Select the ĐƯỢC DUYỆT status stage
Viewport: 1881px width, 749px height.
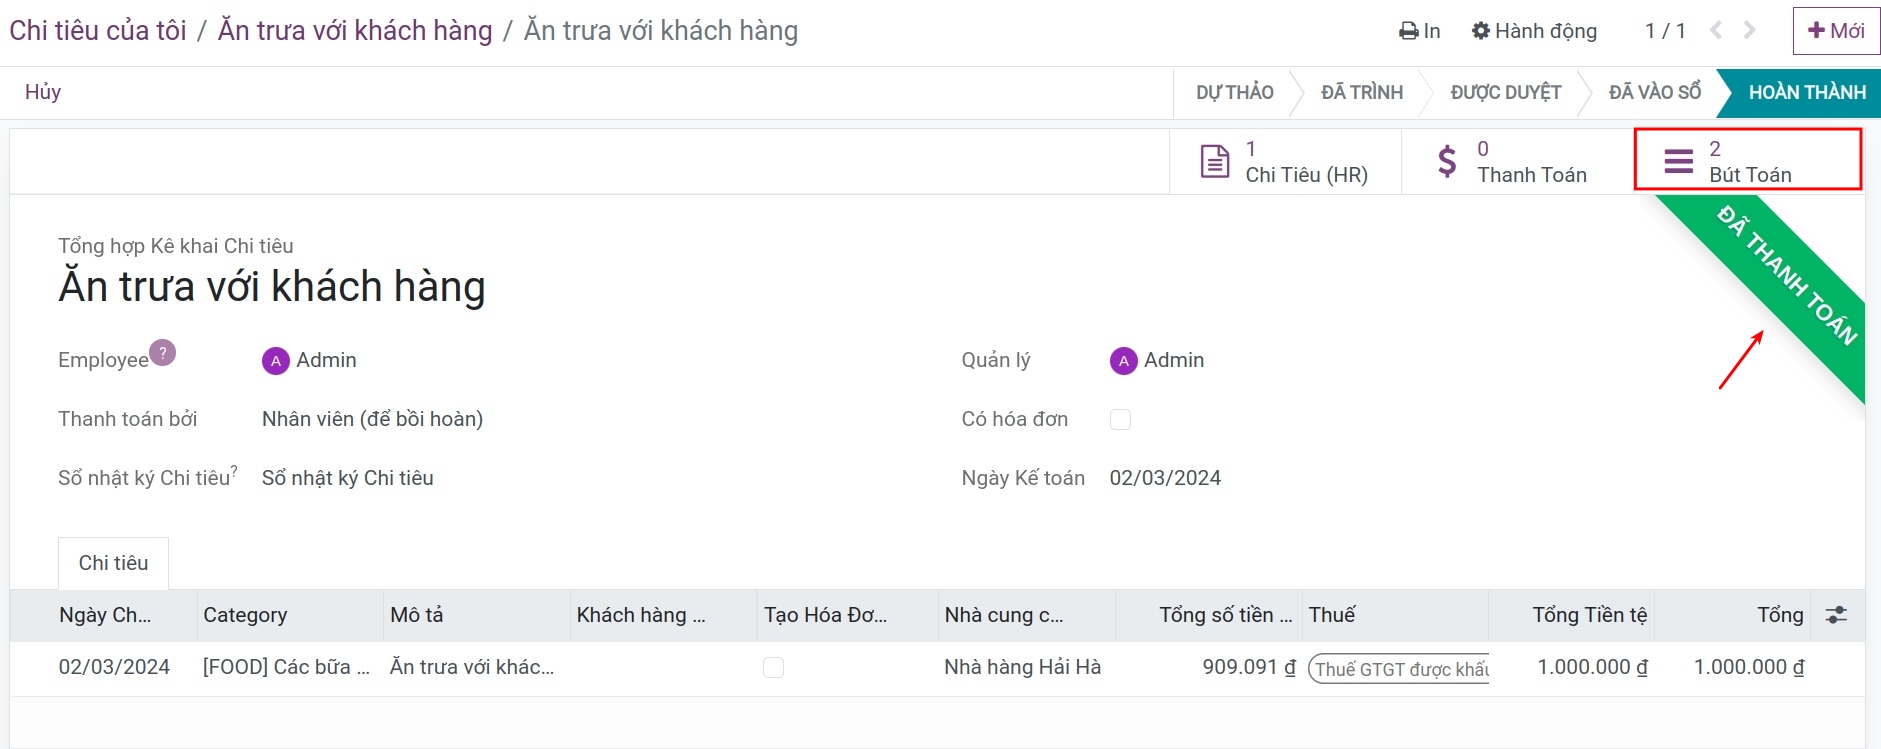pyautogui.click(x=1506, y=92)
